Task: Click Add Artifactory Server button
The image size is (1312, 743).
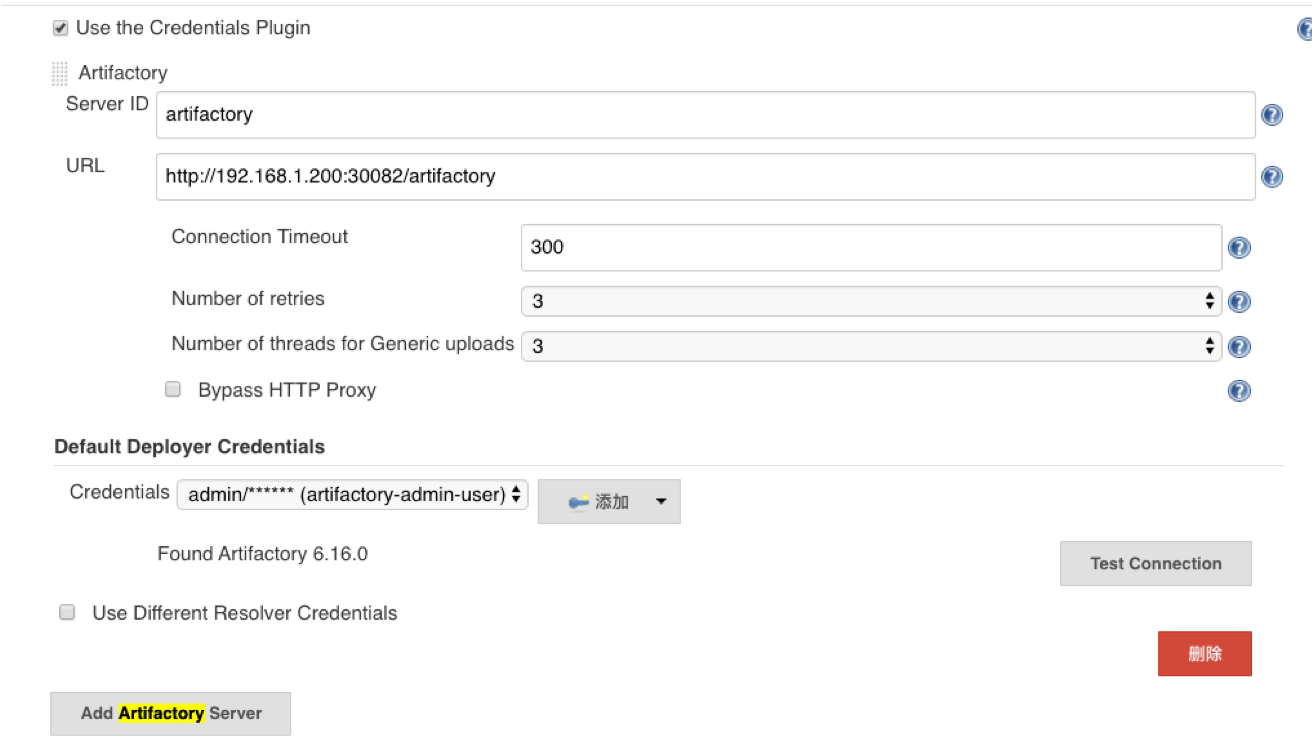Action: (x=171, y=714)
